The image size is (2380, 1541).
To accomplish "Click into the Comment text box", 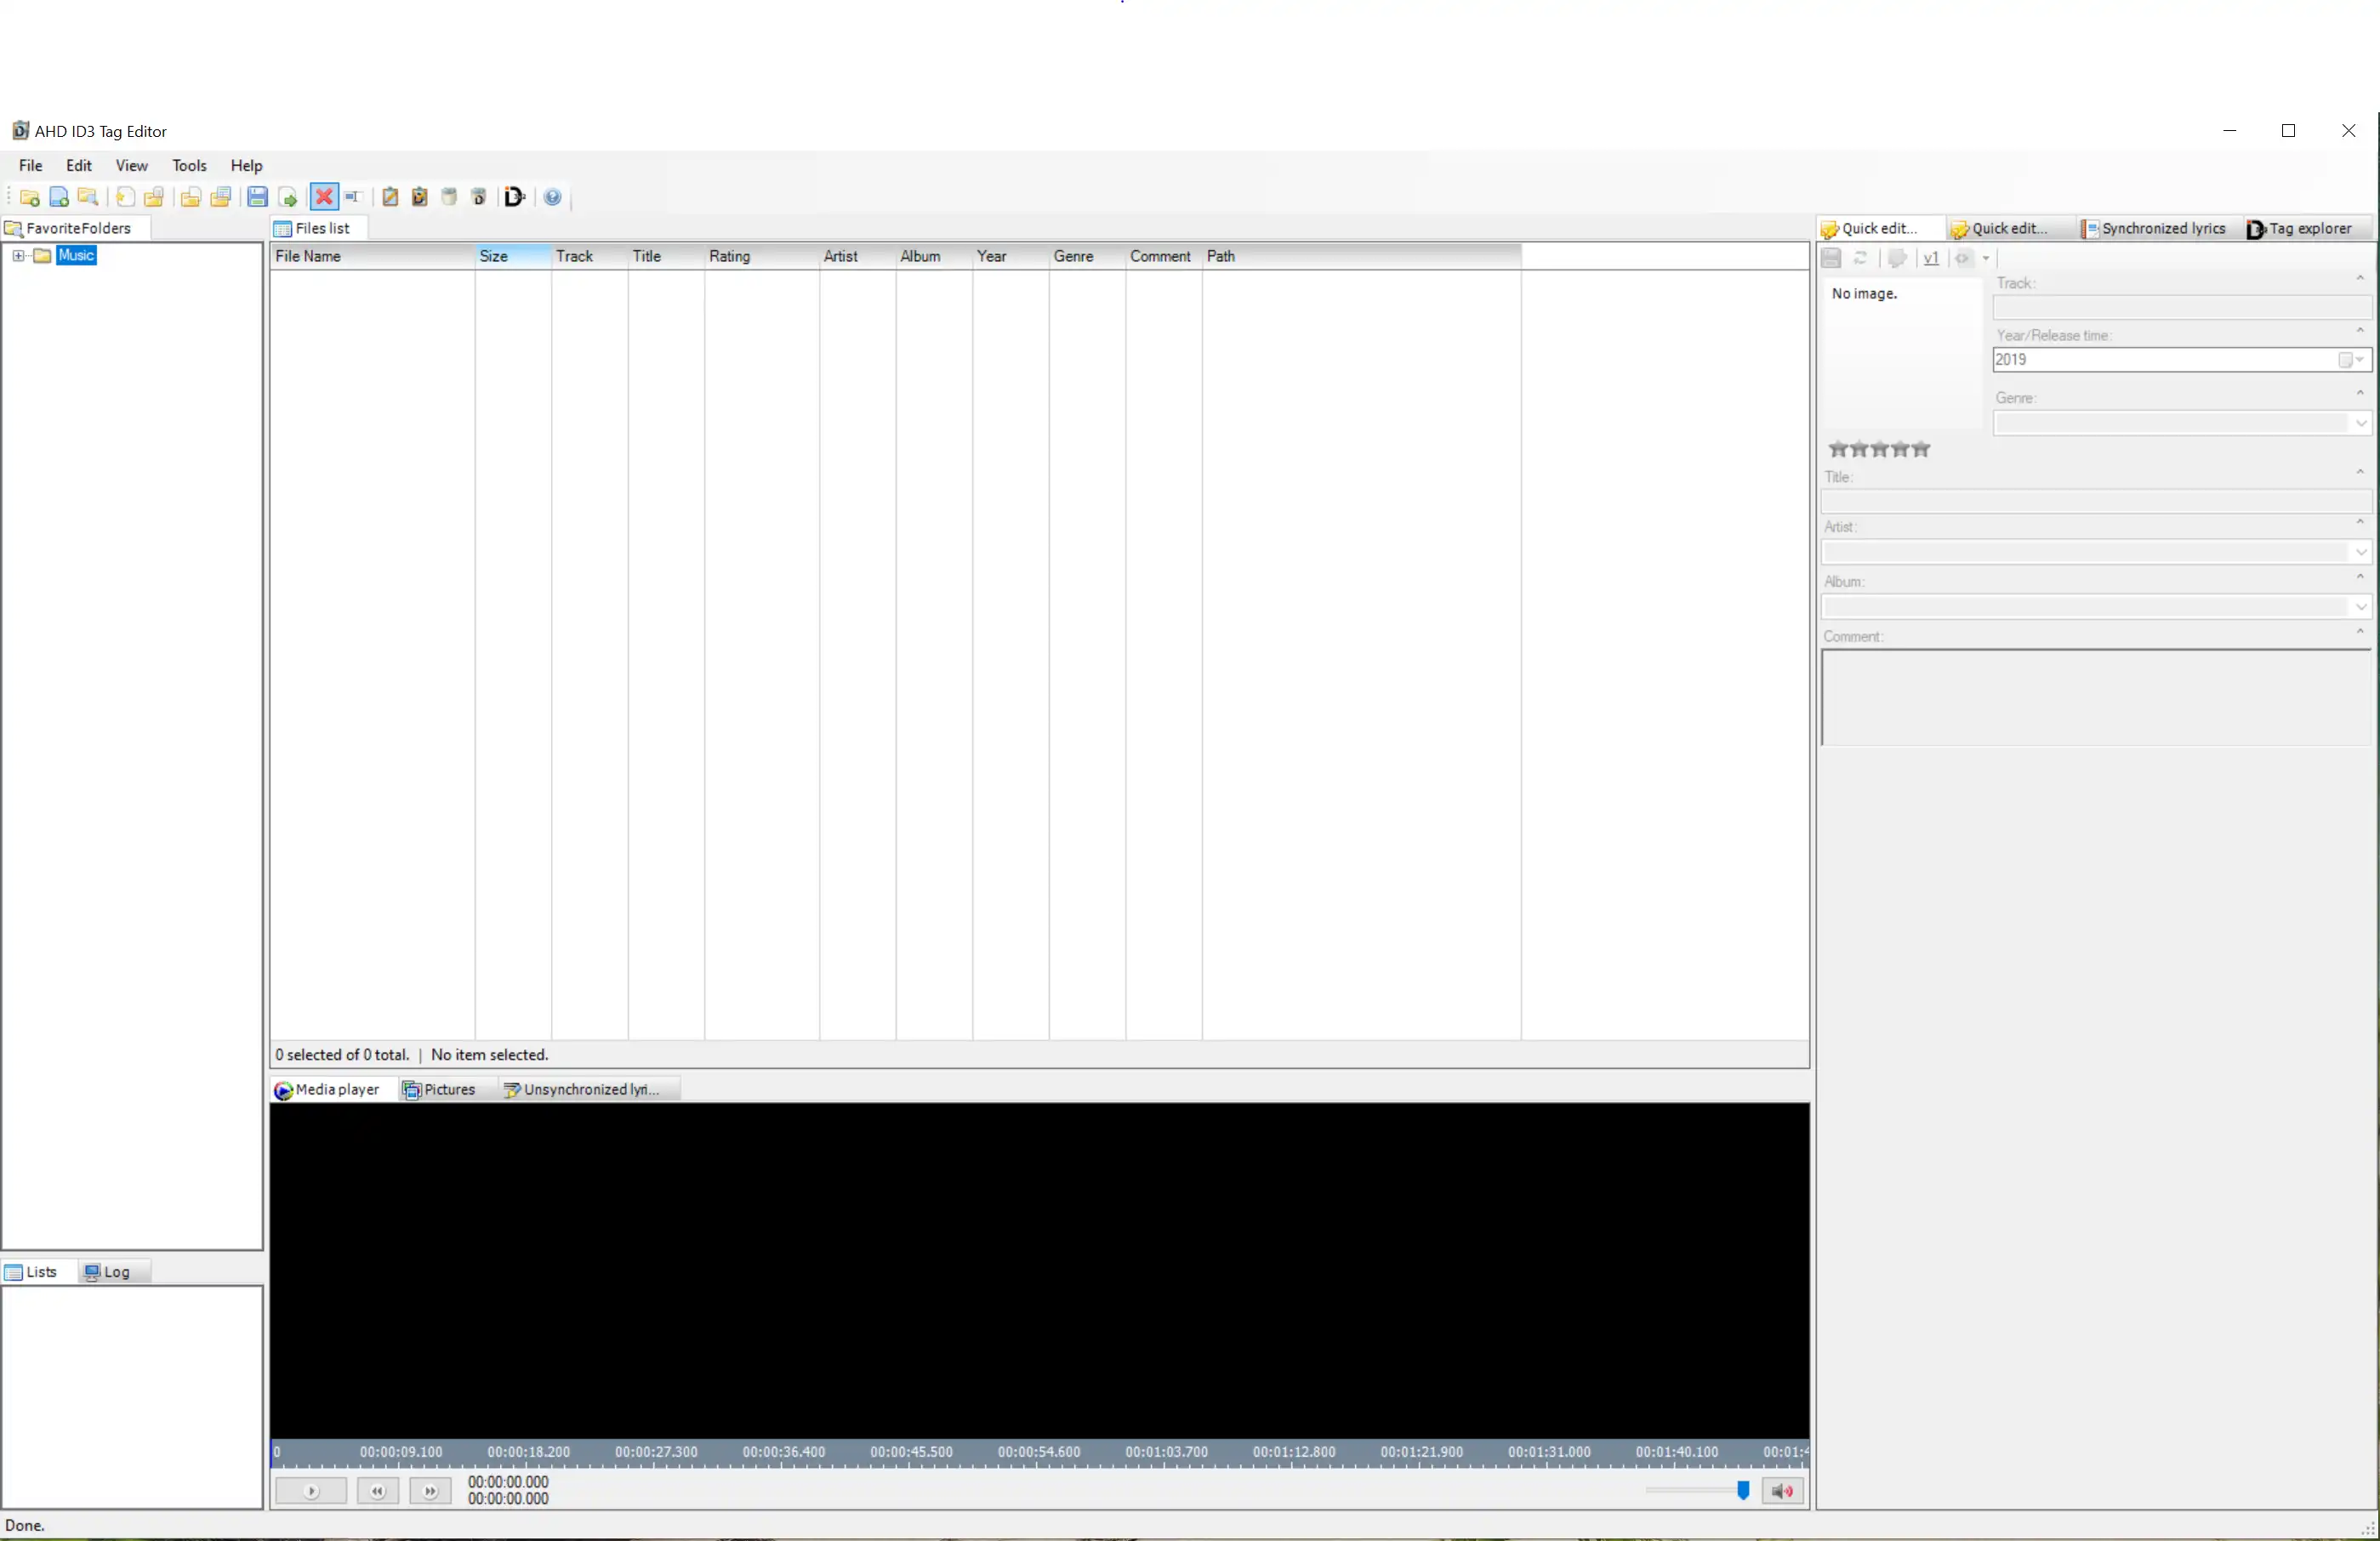I will point(2094,697).
